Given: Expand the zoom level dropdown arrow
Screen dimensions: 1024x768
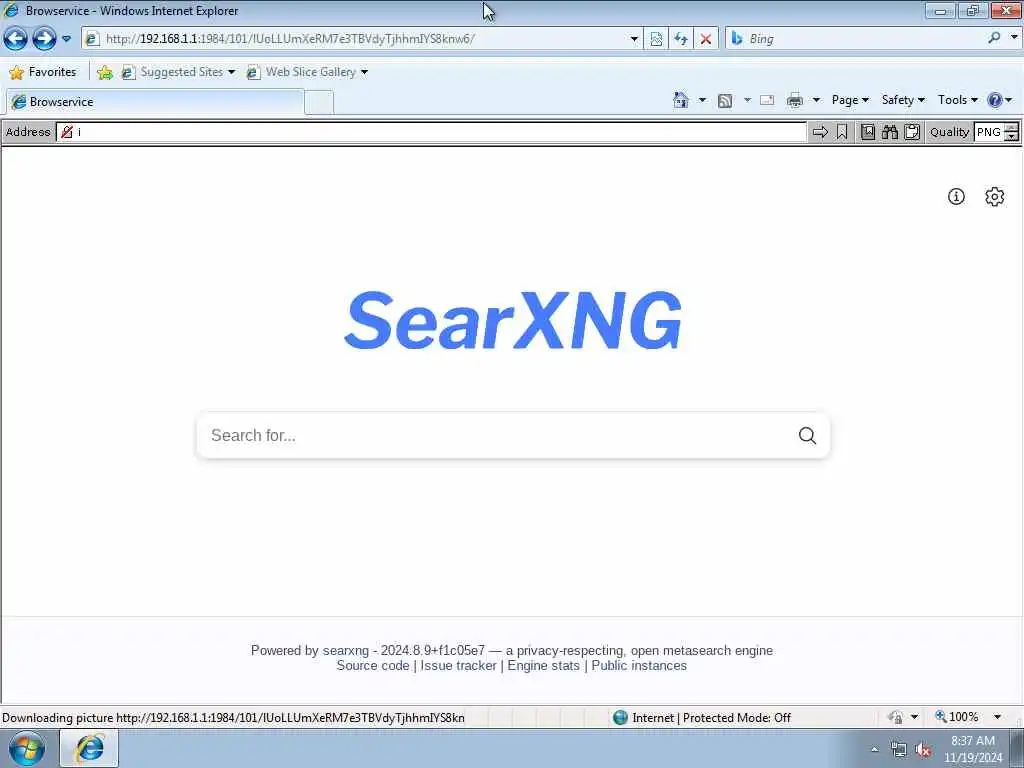Looking at the screenshot, I should 997,717.
